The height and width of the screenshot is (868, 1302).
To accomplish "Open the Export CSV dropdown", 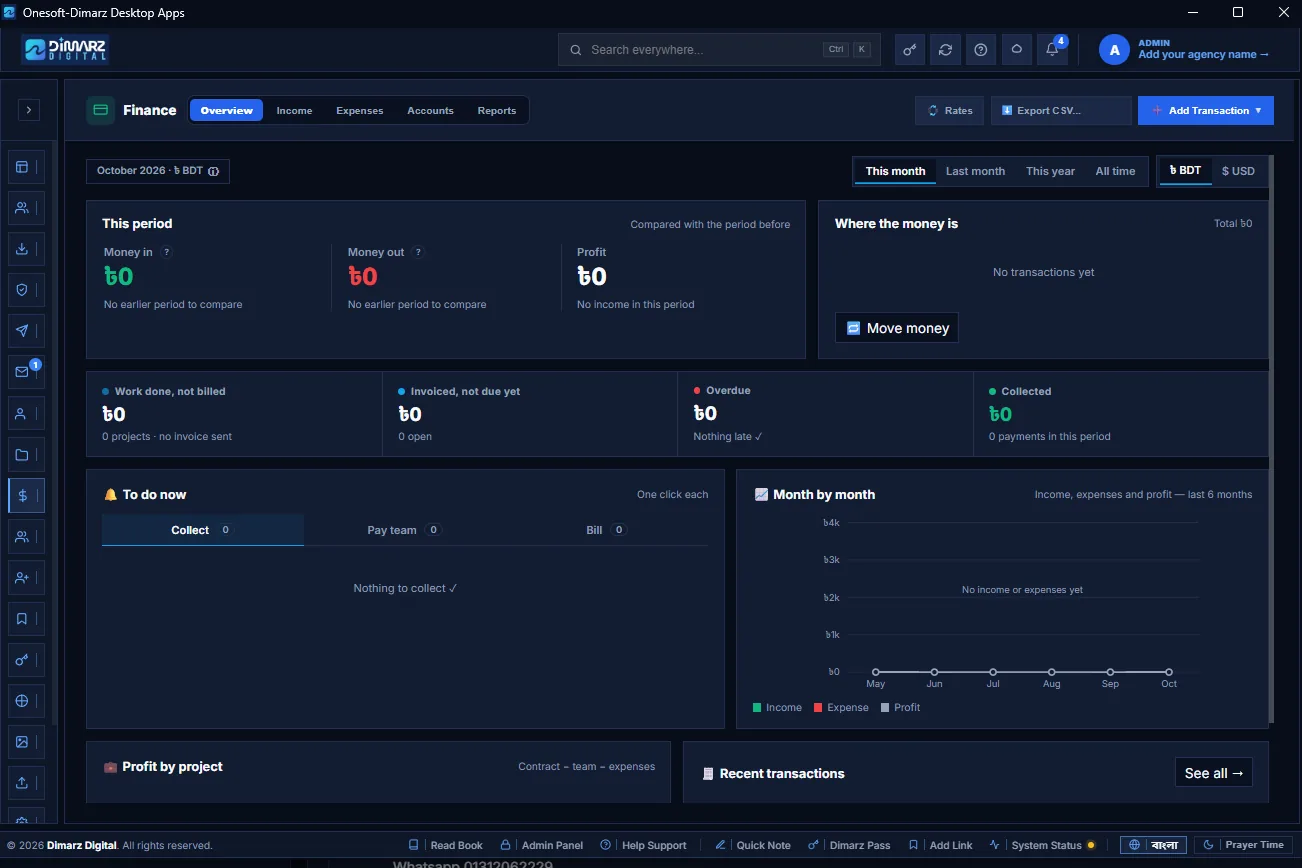I will [1061, 110].
